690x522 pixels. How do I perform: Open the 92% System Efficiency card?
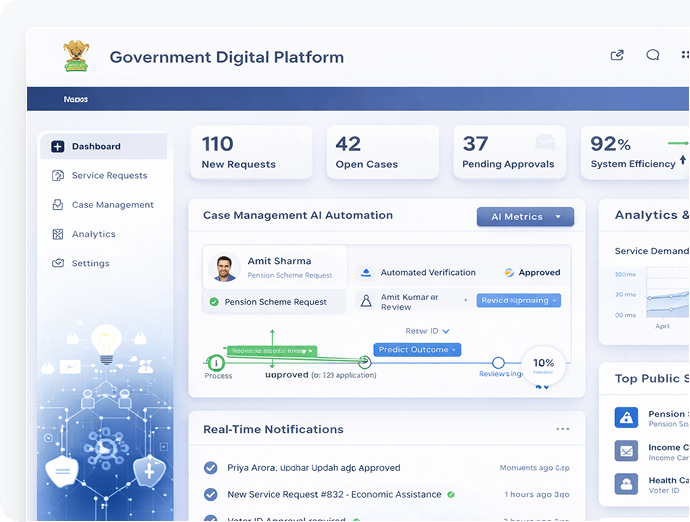click(x=635, y=152)
